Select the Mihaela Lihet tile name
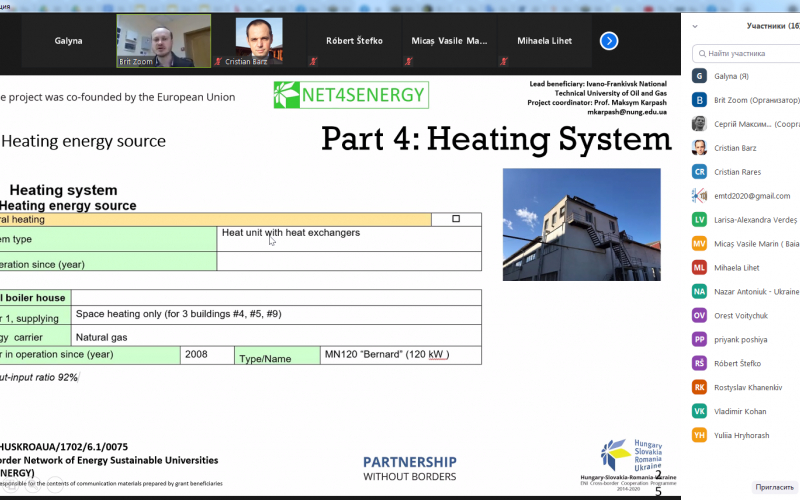Viewport: 800px width, 500px height. 544,41
